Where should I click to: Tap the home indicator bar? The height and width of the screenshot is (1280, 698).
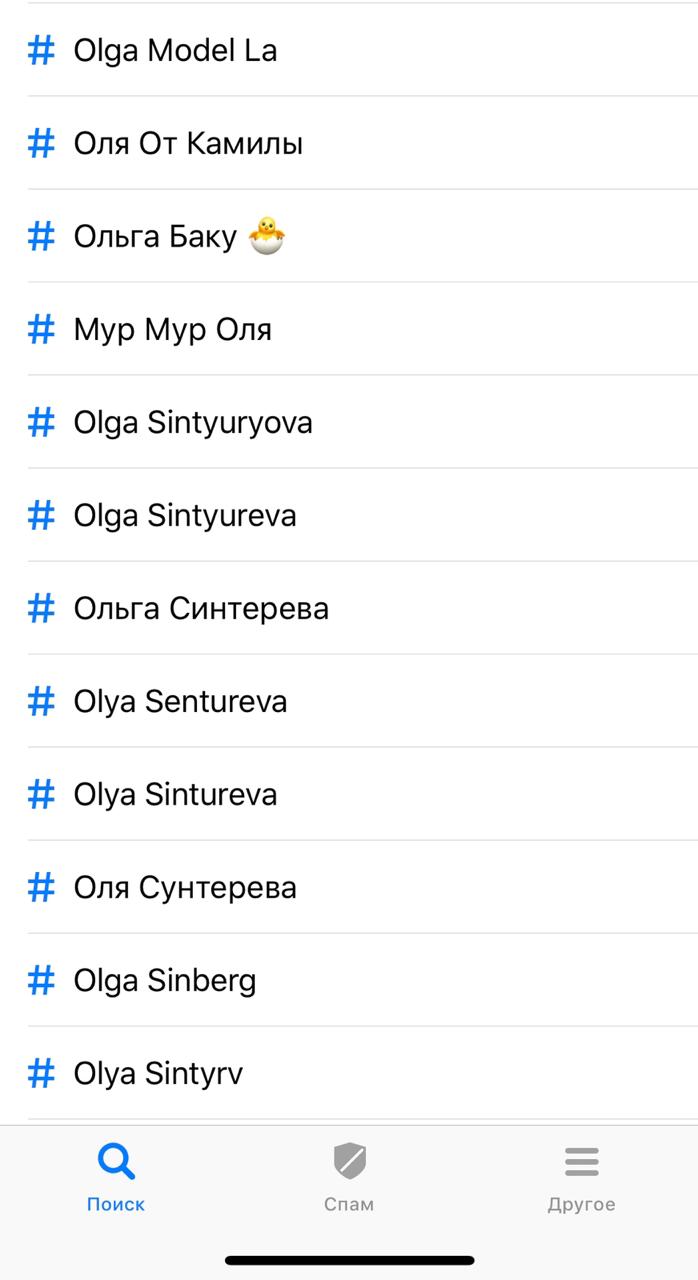point(349,1260)
